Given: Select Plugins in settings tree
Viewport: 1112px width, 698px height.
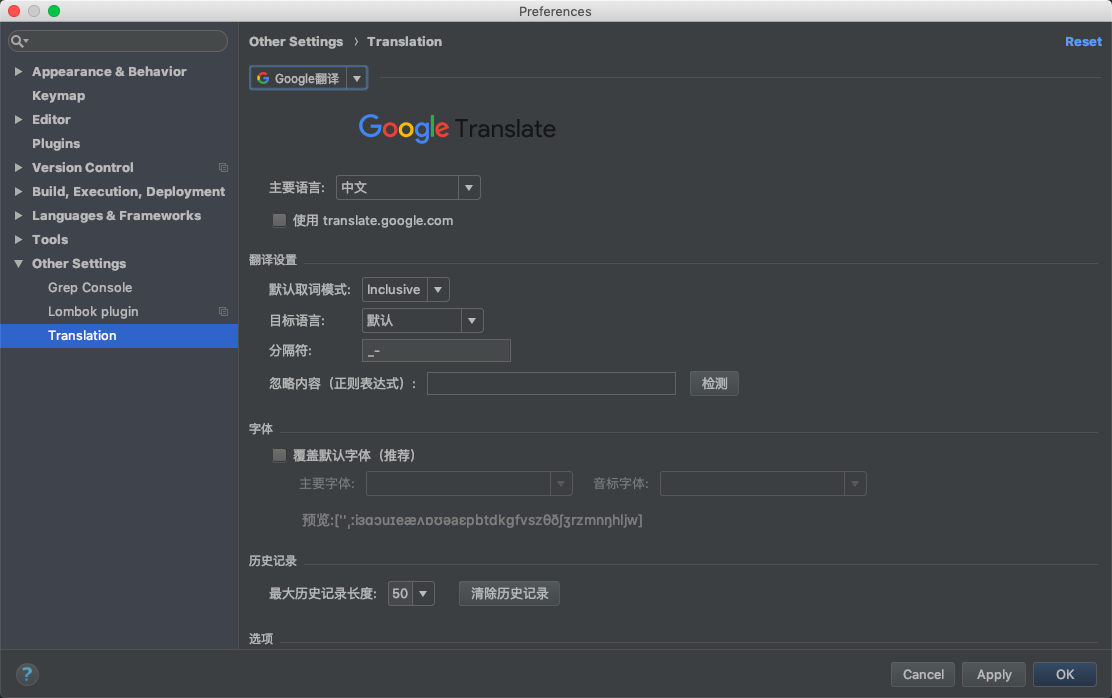Looking at the screenshot, I should point(56,143).
